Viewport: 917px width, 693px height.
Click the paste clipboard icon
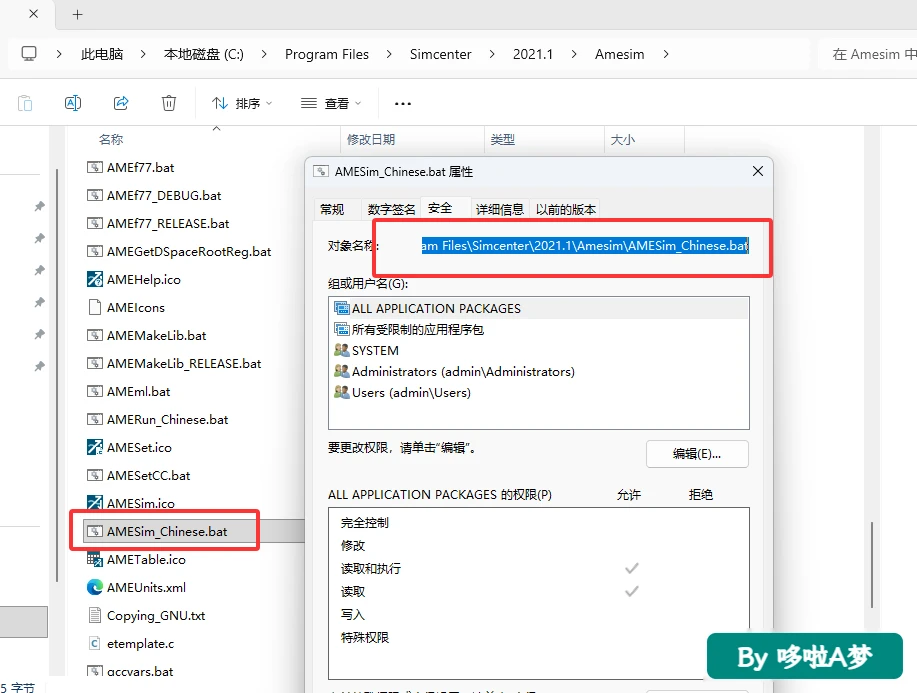[25, 104]
